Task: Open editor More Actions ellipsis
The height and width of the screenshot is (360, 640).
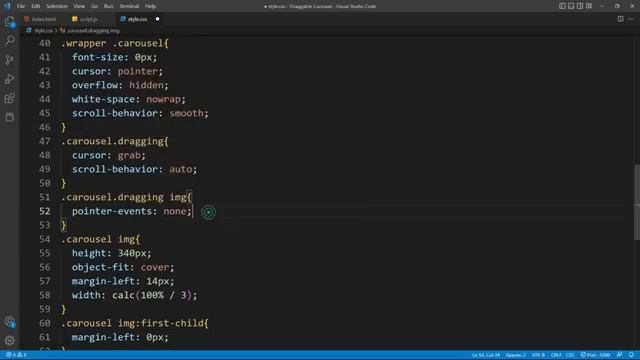Action: point(631,19)
